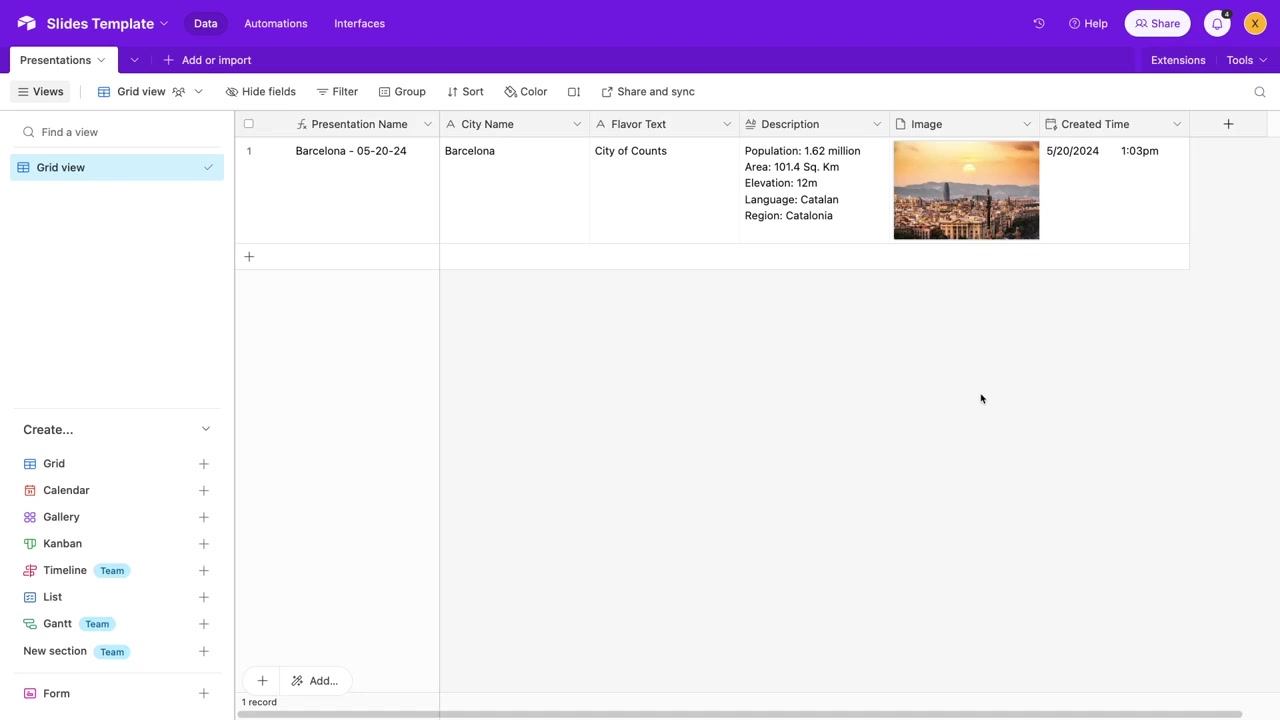The width and height of the screenshot is (1280, 720).
Task: Open the Flavor Text field menu
Action: 727,124
